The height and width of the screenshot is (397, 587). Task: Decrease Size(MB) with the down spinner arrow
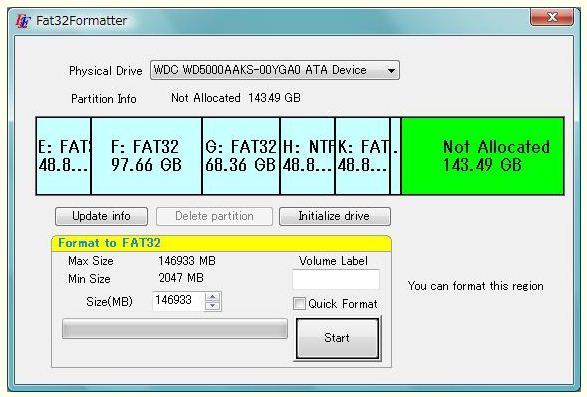click(213, 306)
